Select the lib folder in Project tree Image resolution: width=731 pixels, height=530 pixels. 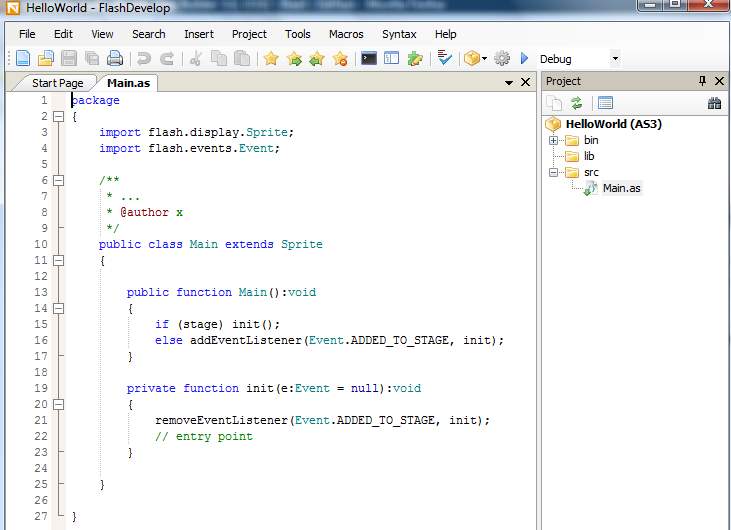589,156
